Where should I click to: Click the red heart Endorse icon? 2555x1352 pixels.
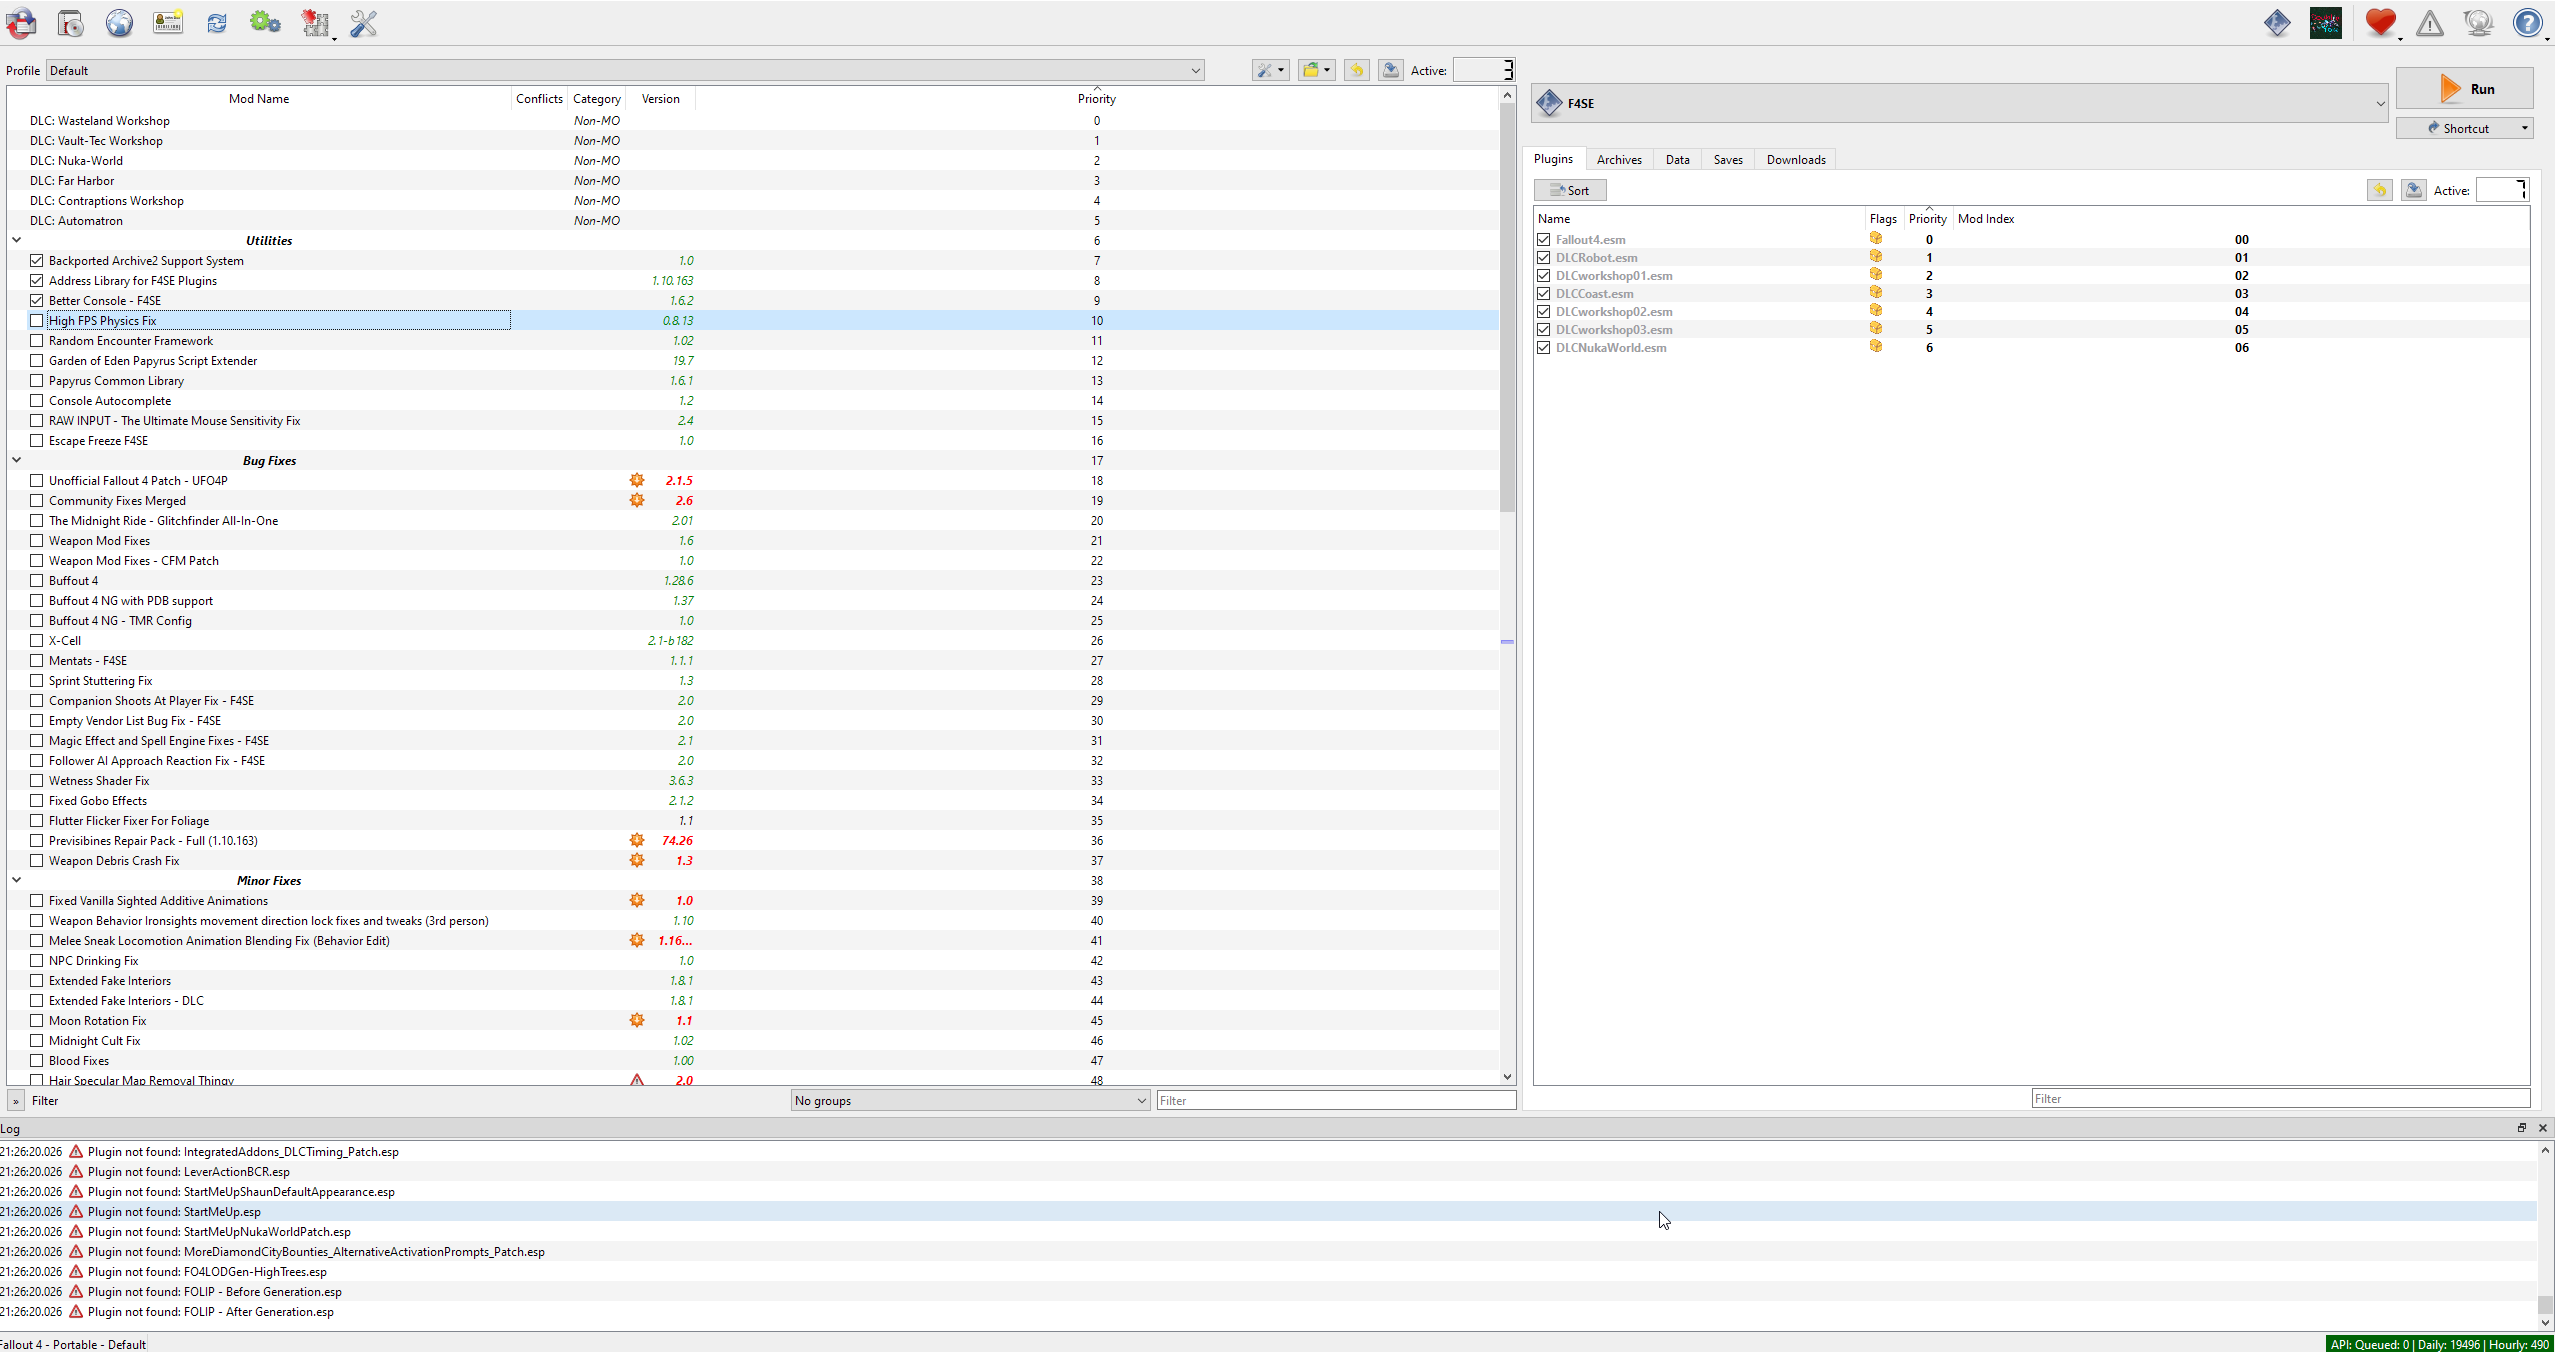tap(2379, 23)
